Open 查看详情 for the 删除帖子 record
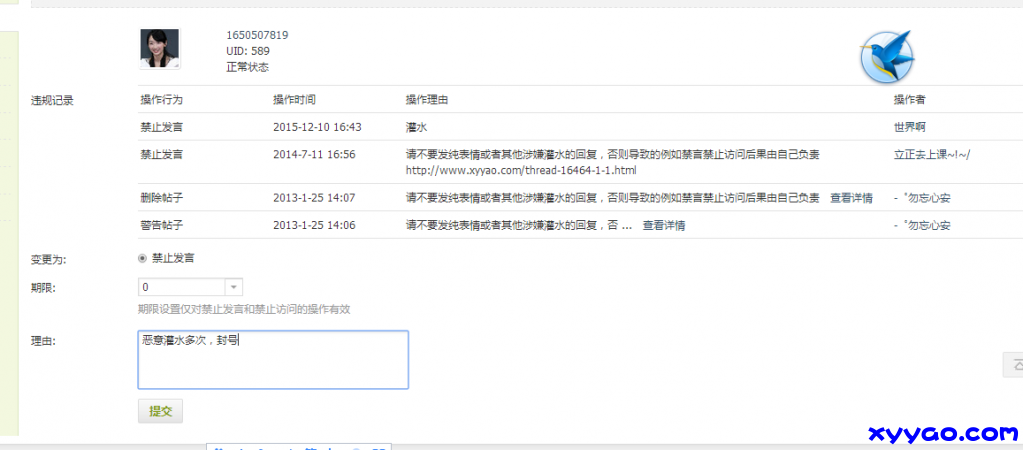Image resolution: width=1023 pixels, height=450 pixels. coord(851,198)
